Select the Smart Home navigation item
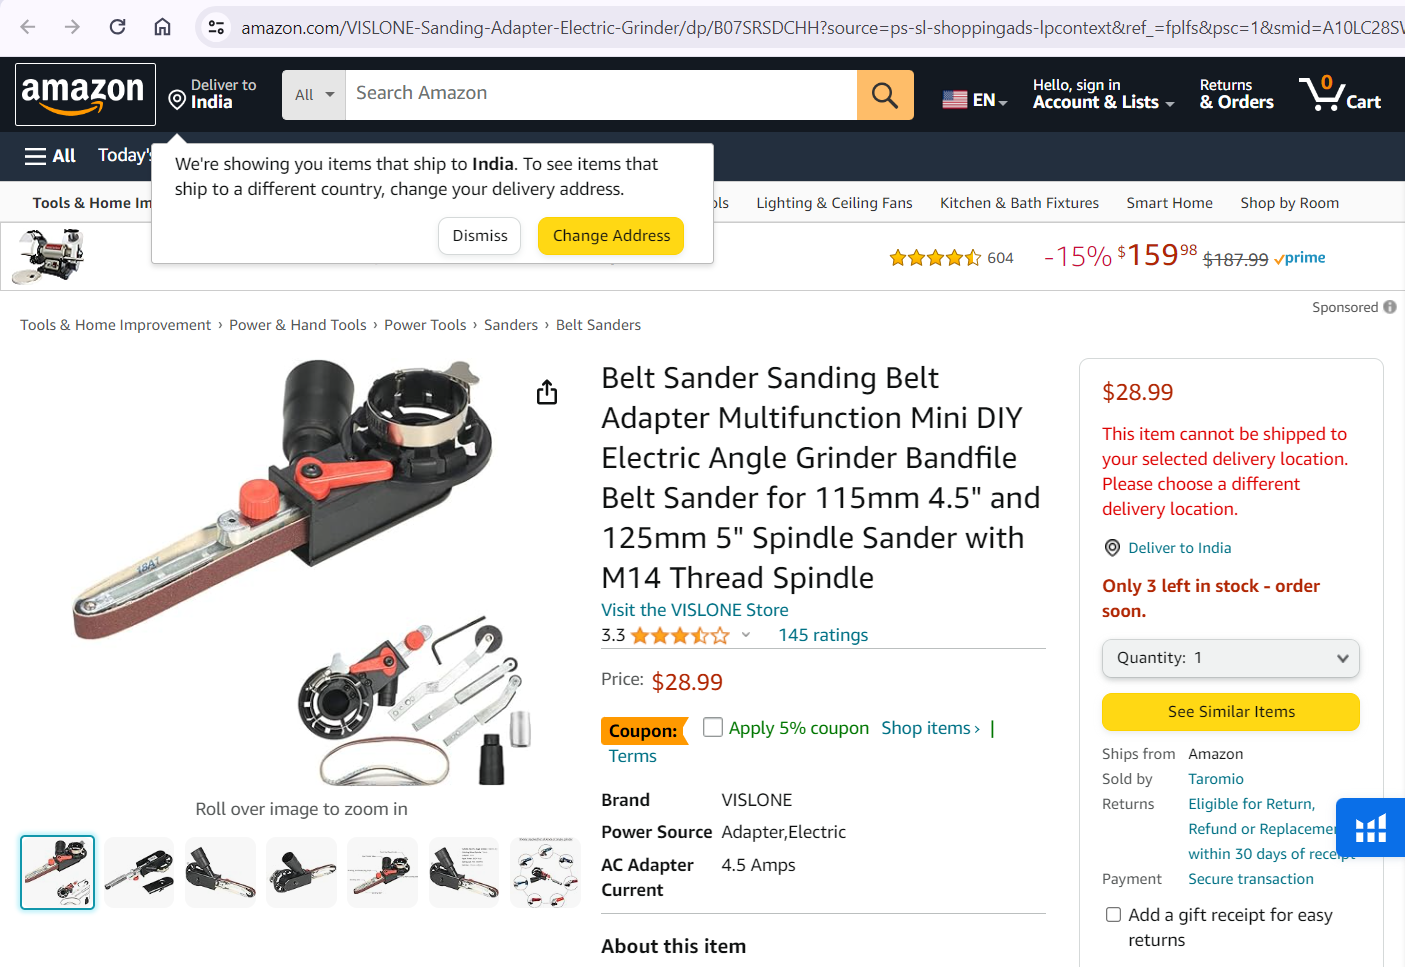 [x=1169, y=203]
